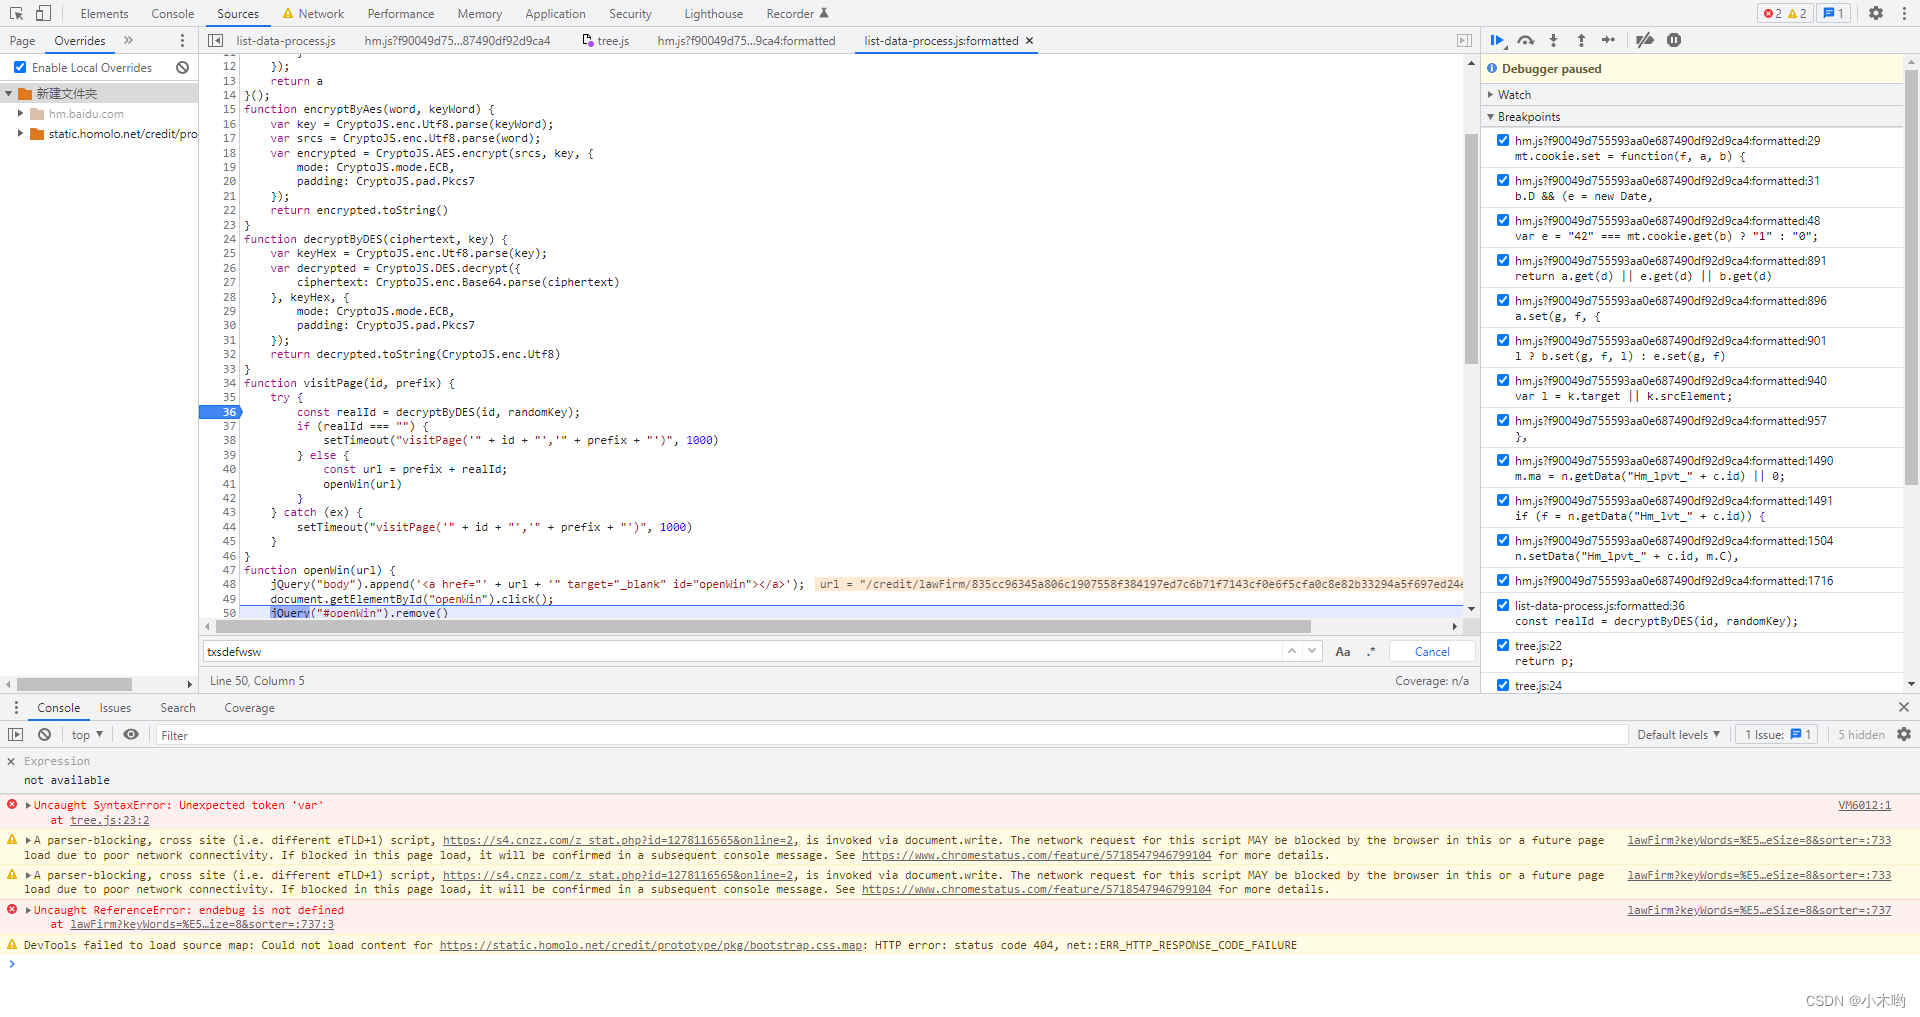1920x1017 pixels.
Task: Select the inspect element picker icon
Action: pyautogui.click(x=16, y=13)
